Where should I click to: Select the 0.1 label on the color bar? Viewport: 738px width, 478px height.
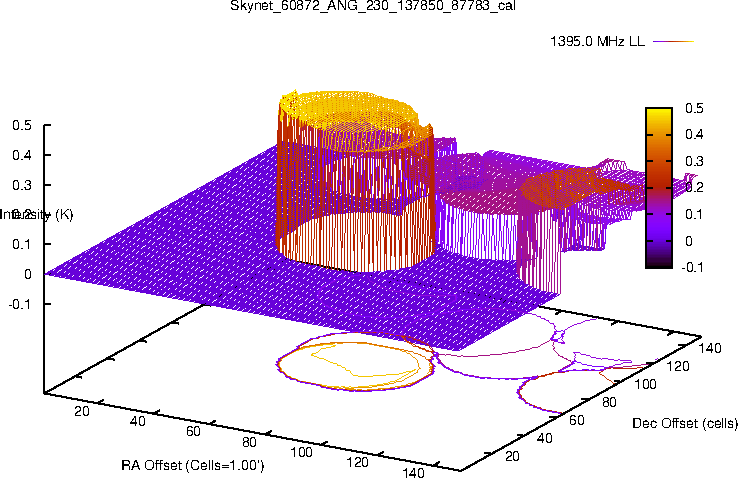[694, 215]
